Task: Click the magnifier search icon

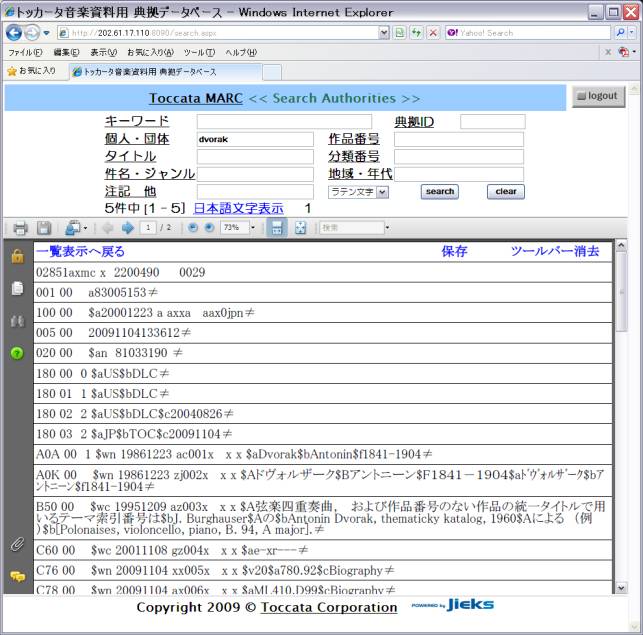Action: point(620,33)
